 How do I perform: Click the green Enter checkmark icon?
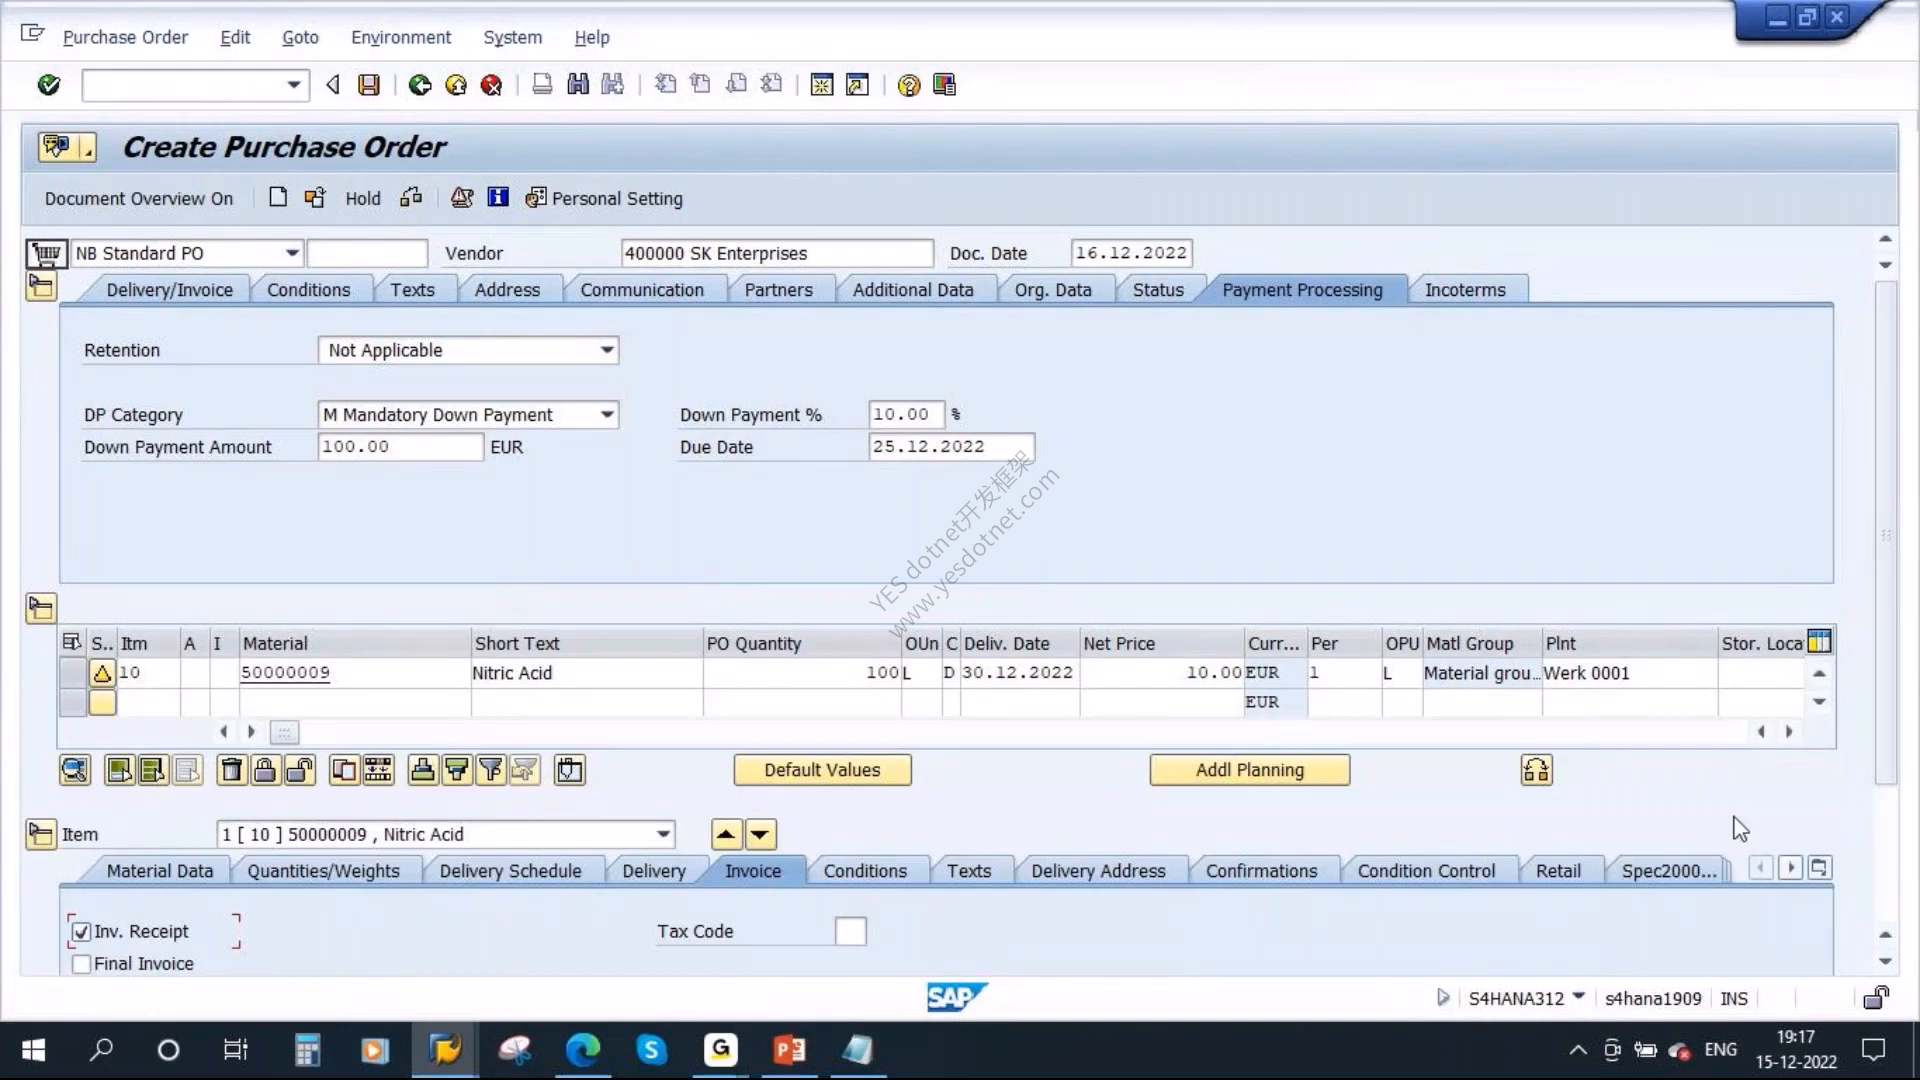coord(48,85)
